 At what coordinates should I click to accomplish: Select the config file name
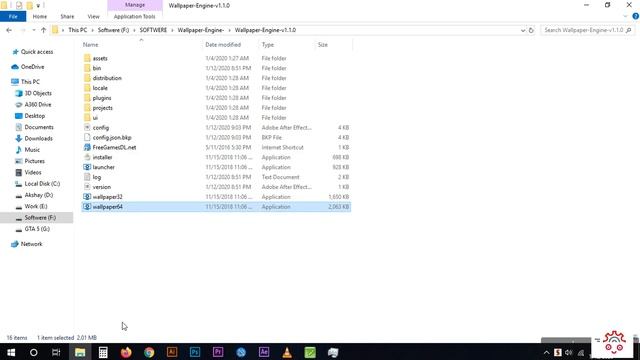tap(101, 128)
